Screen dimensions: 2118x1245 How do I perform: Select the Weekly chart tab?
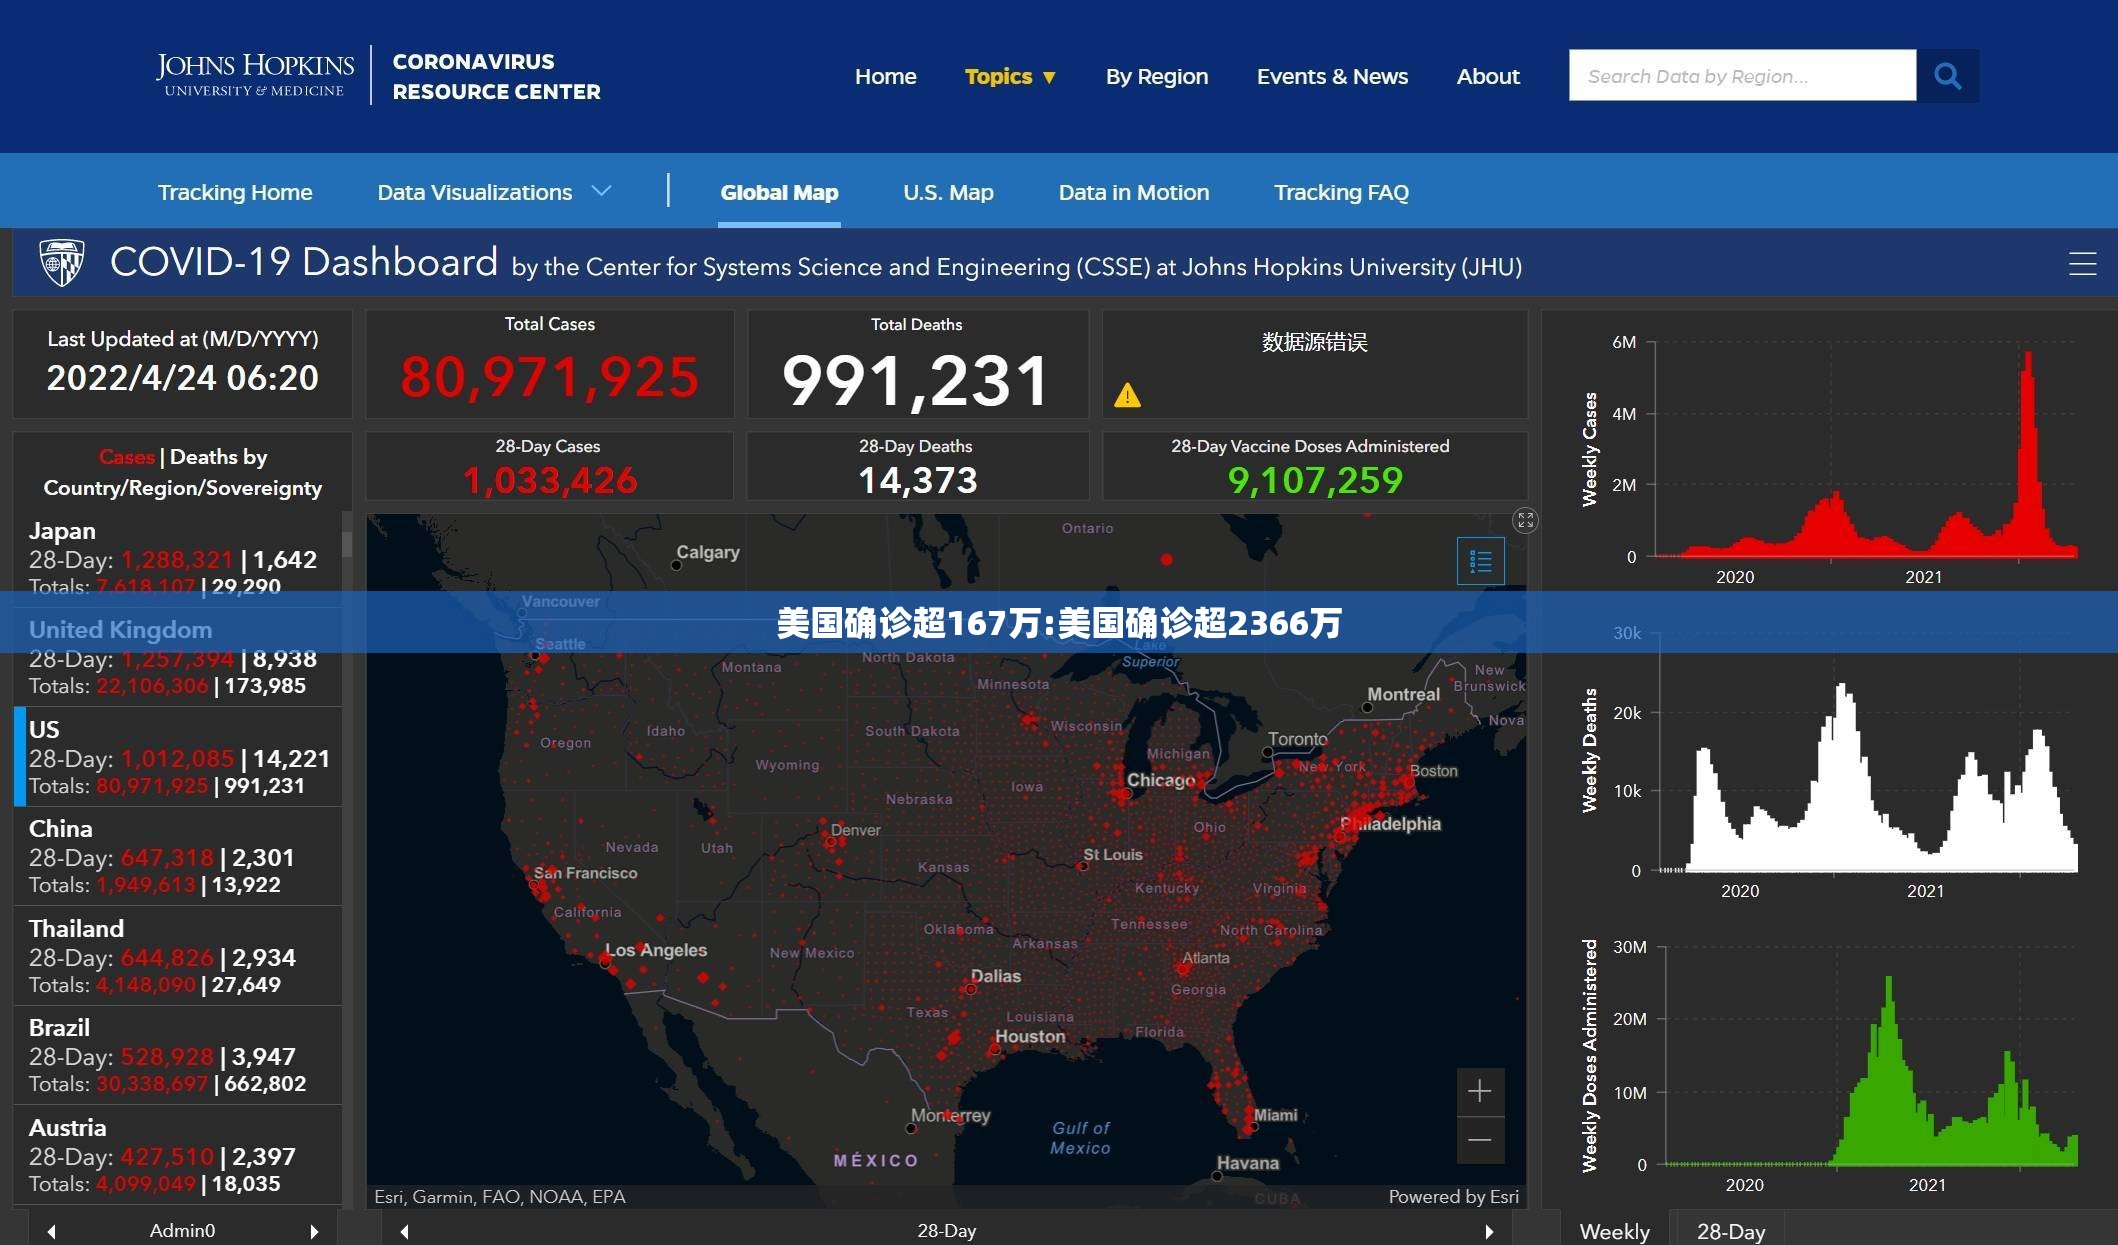(1614, 1231)
